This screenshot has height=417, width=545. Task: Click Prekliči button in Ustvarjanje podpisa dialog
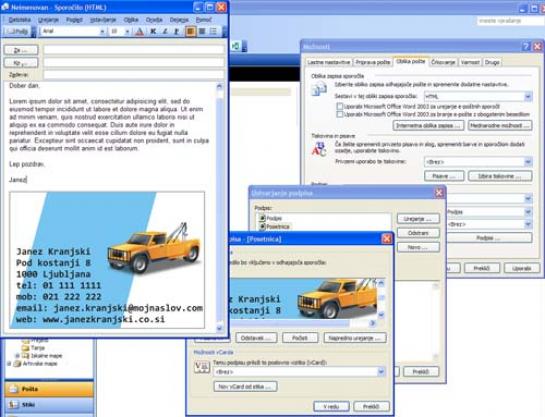[x=421, y=371]
